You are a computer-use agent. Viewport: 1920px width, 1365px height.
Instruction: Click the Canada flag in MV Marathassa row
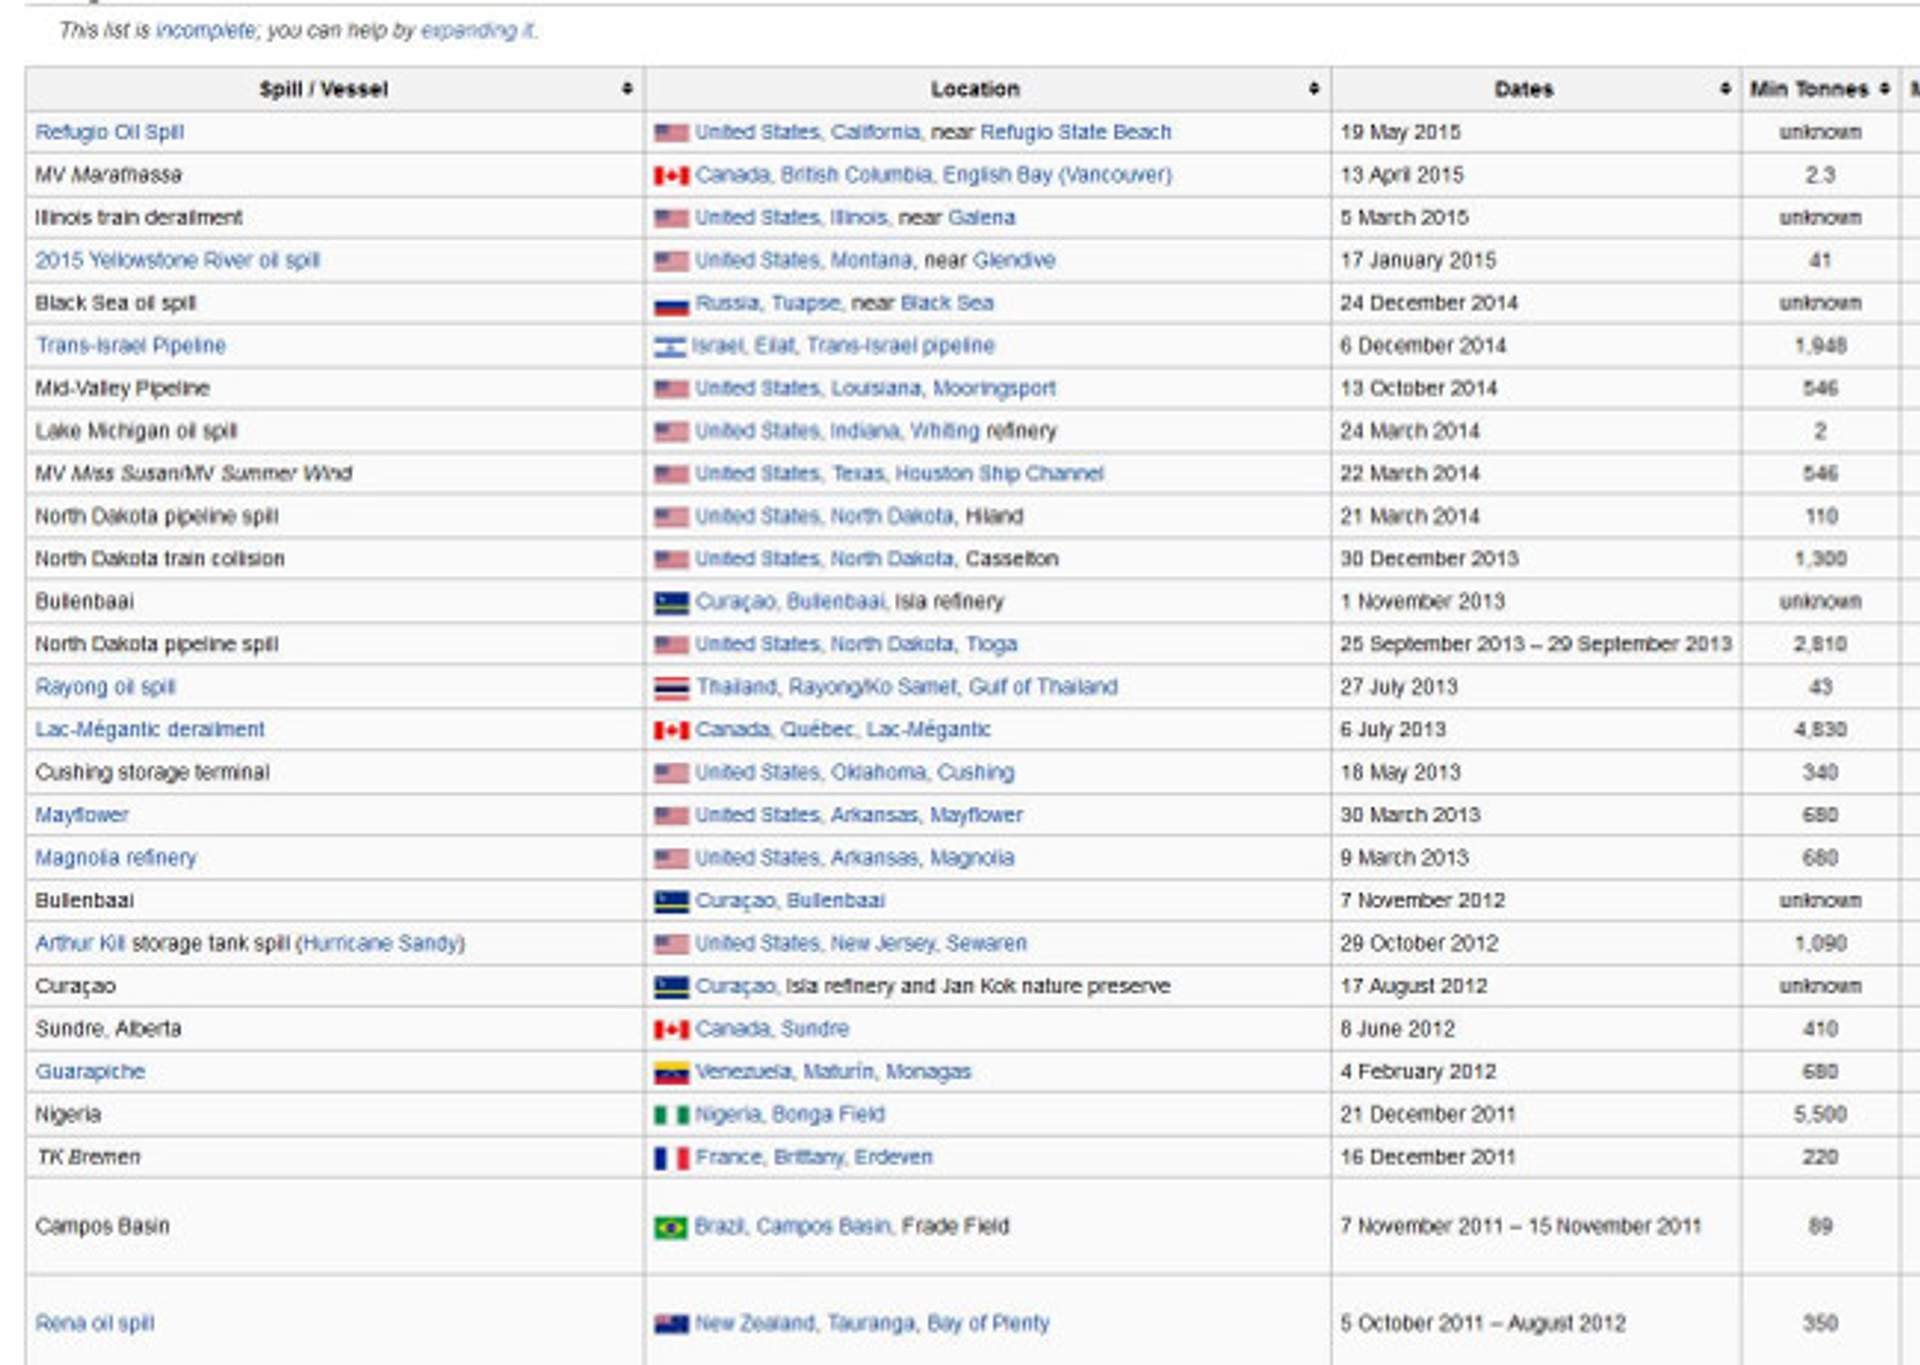[x=671, y=176]
